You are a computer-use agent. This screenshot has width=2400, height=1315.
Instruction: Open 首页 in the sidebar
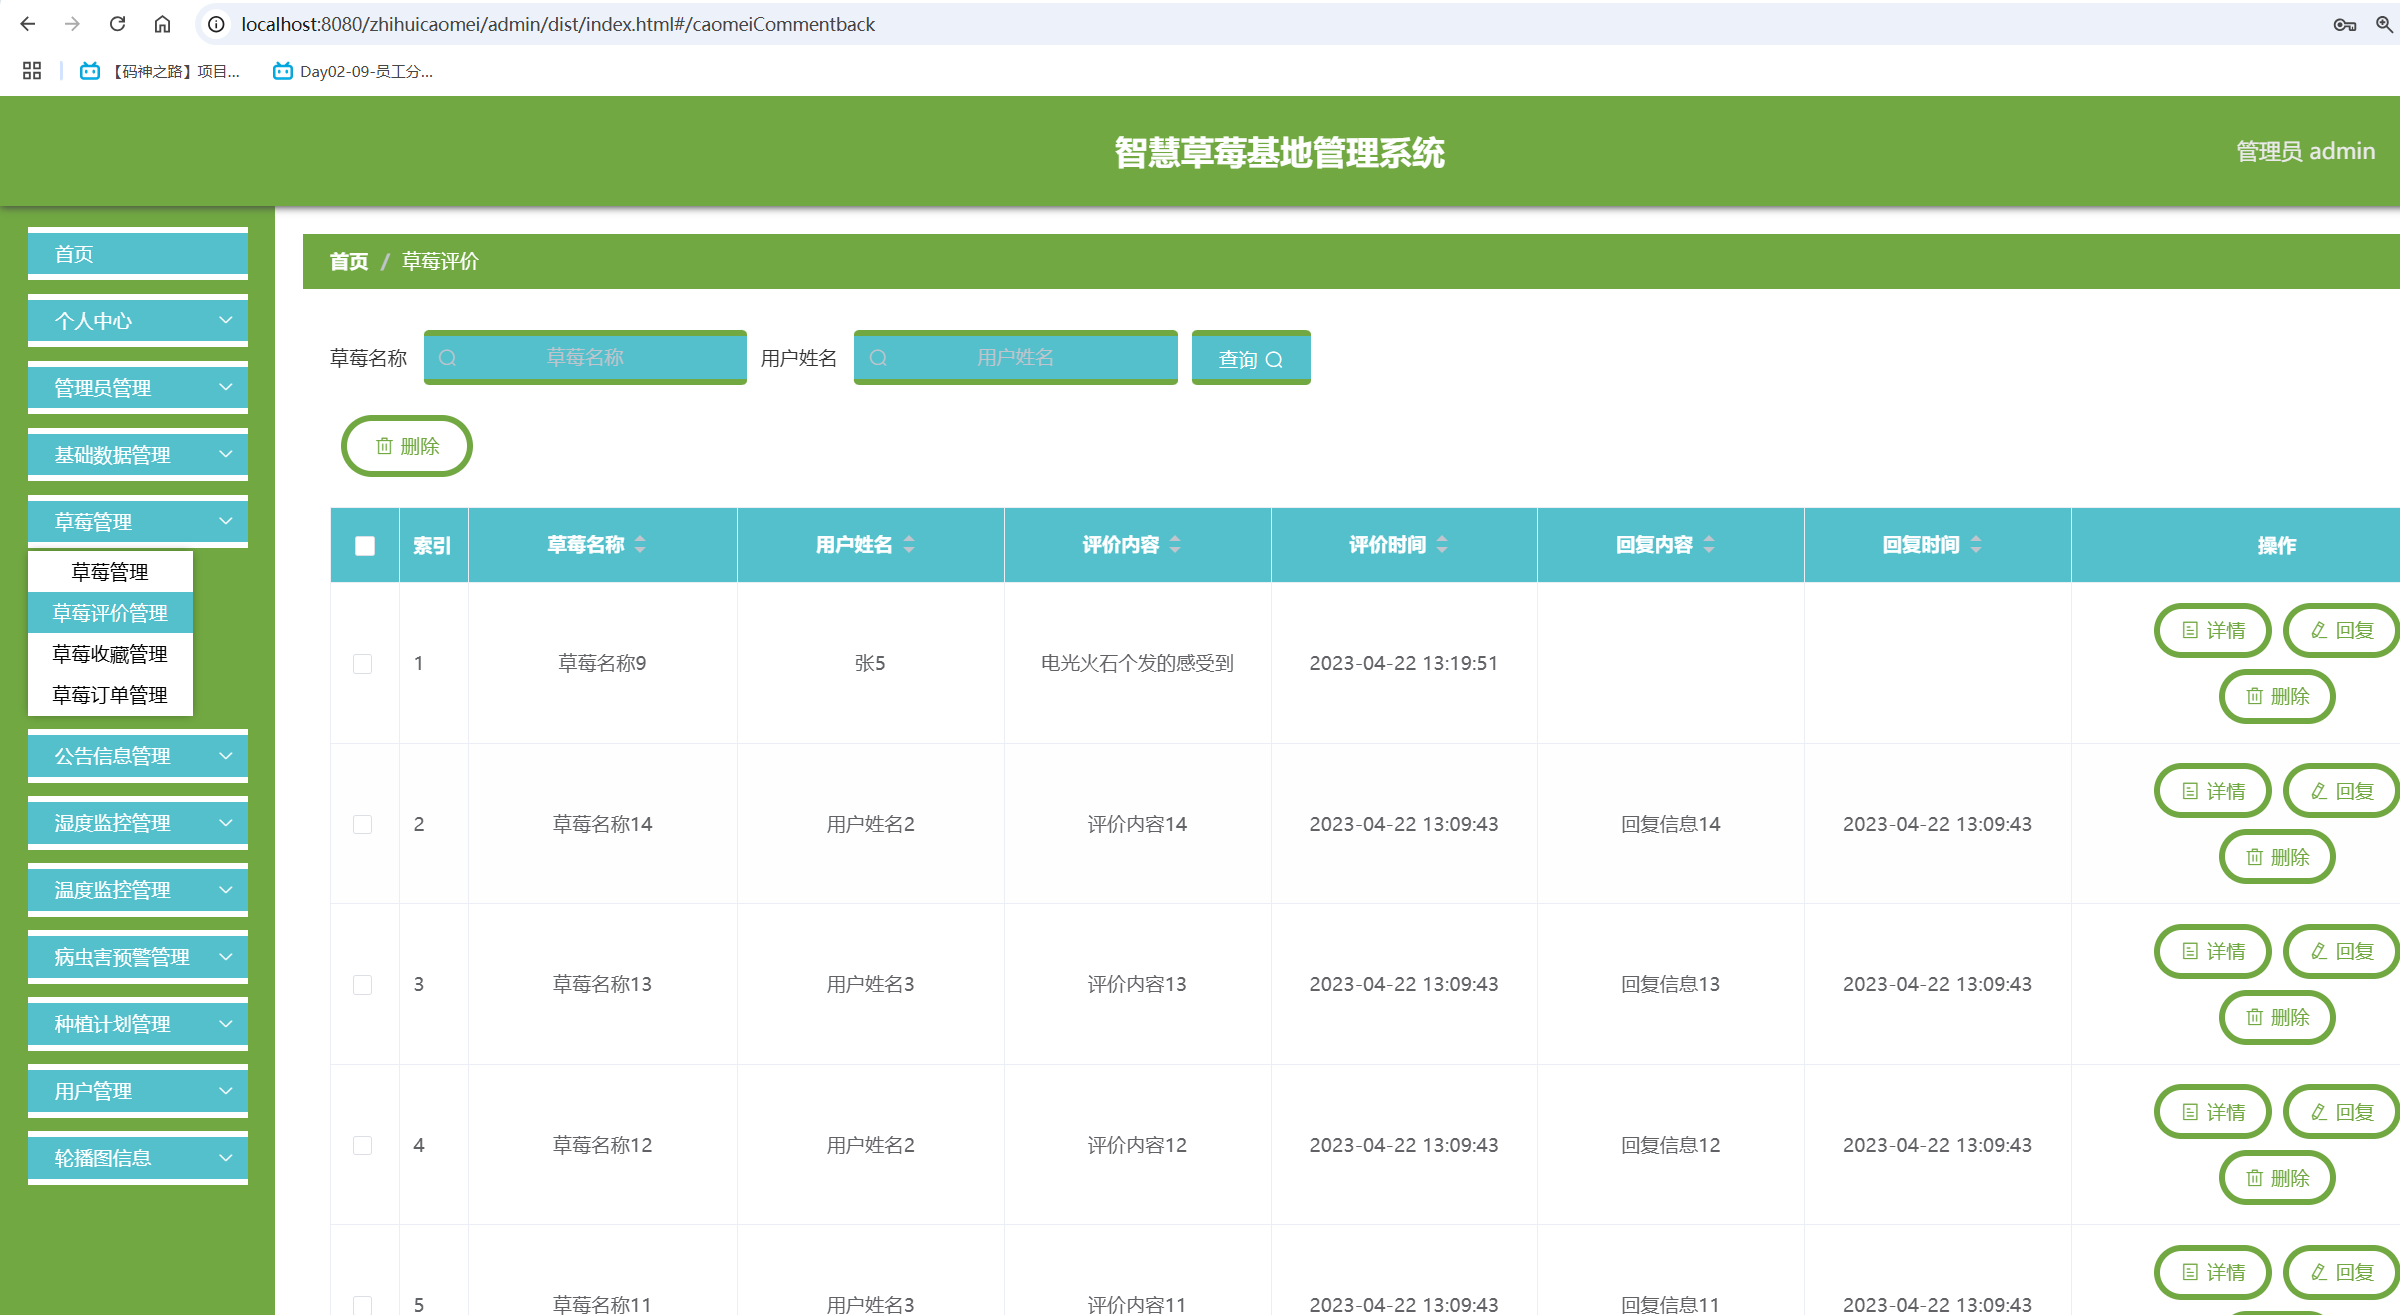[x=138, y=254]
